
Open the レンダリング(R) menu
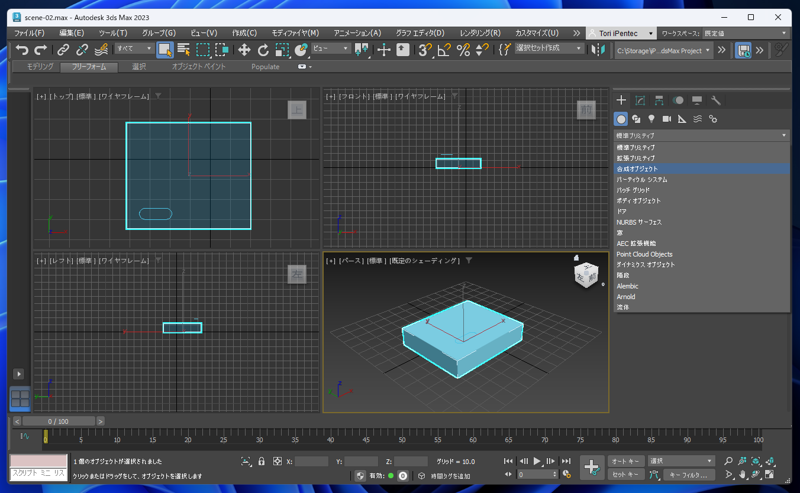[x=480, y=33]
